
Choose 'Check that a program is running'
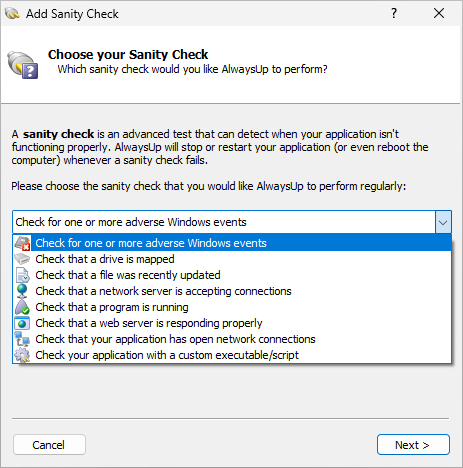coord(232,307)
